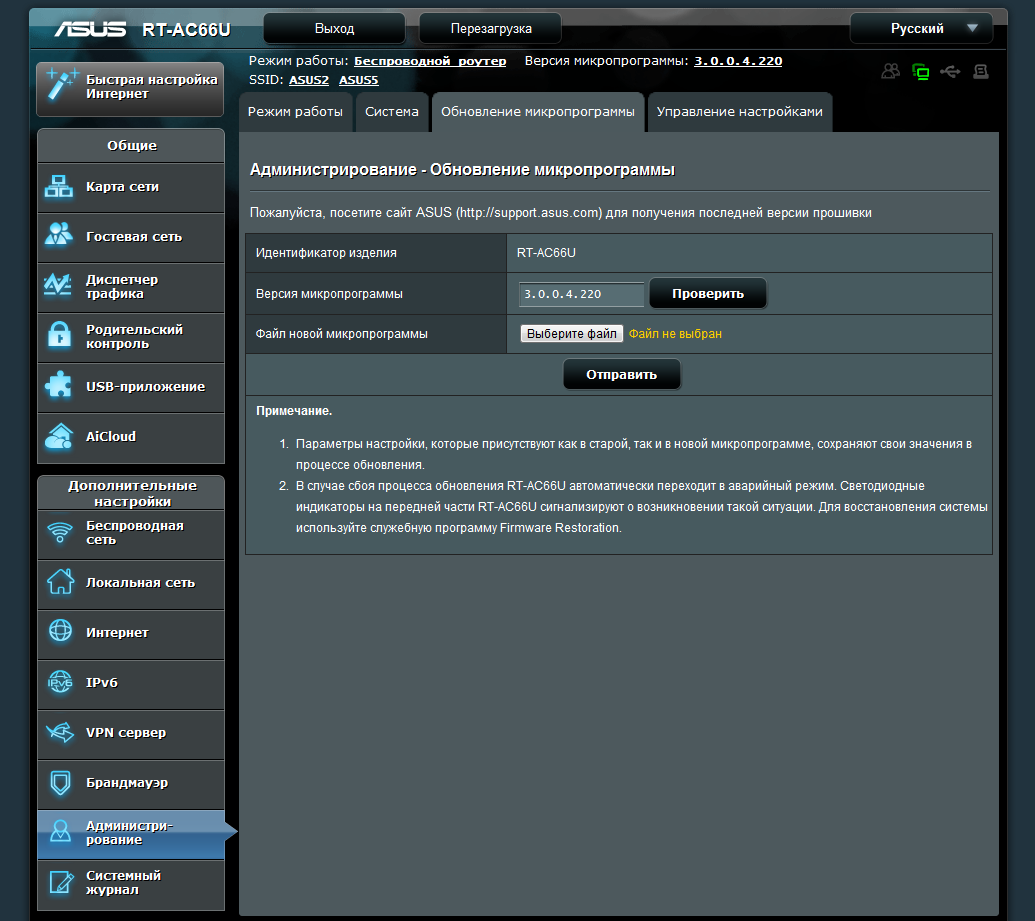Click the RT-AC66U product ID value
1035x921 pixels.
click(x=546, y=253)
